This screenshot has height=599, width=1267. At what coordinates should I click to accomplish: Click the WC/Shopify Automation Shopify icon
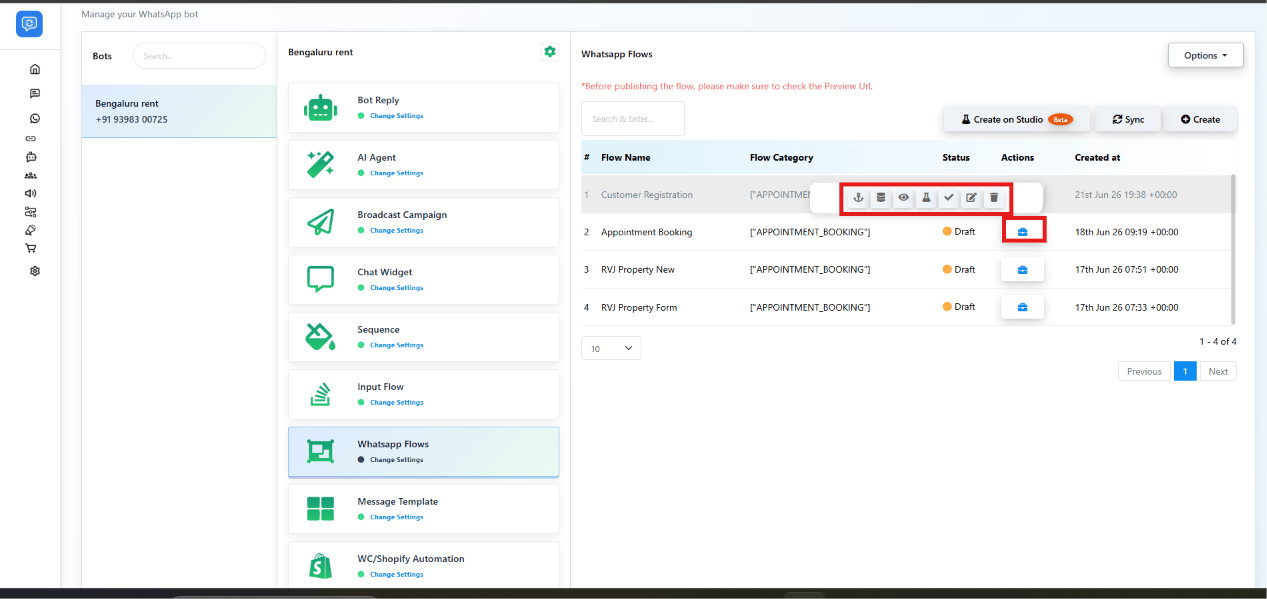(x=320, y=567)
